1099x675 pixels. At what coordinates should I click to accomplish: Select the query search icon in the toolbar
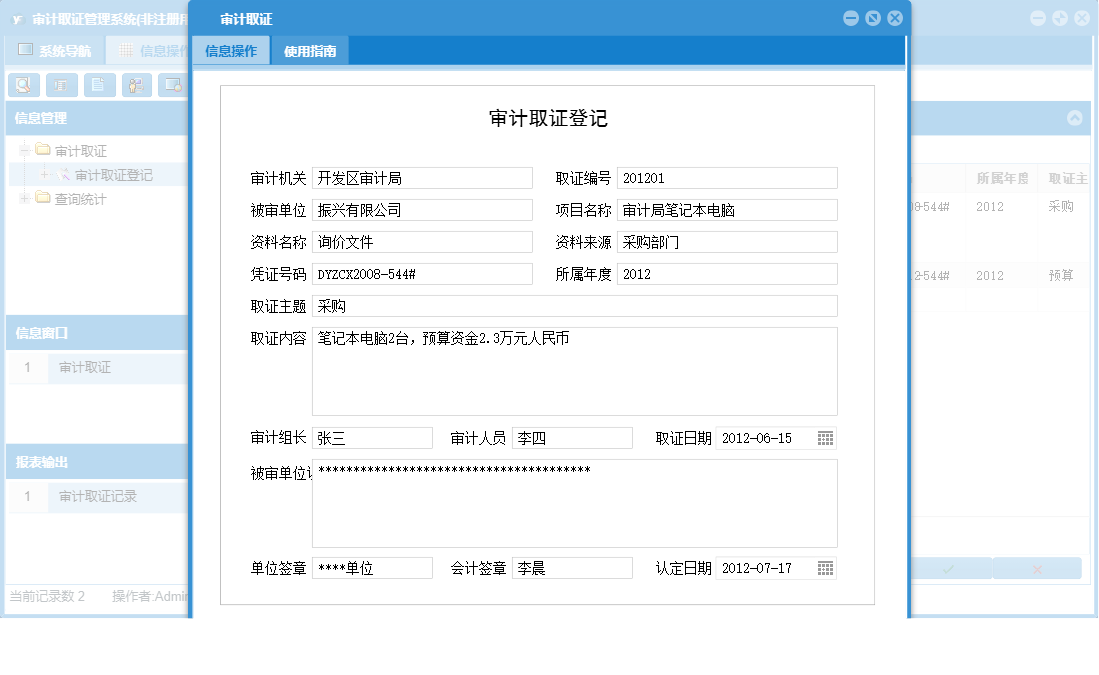click(24, 85)
